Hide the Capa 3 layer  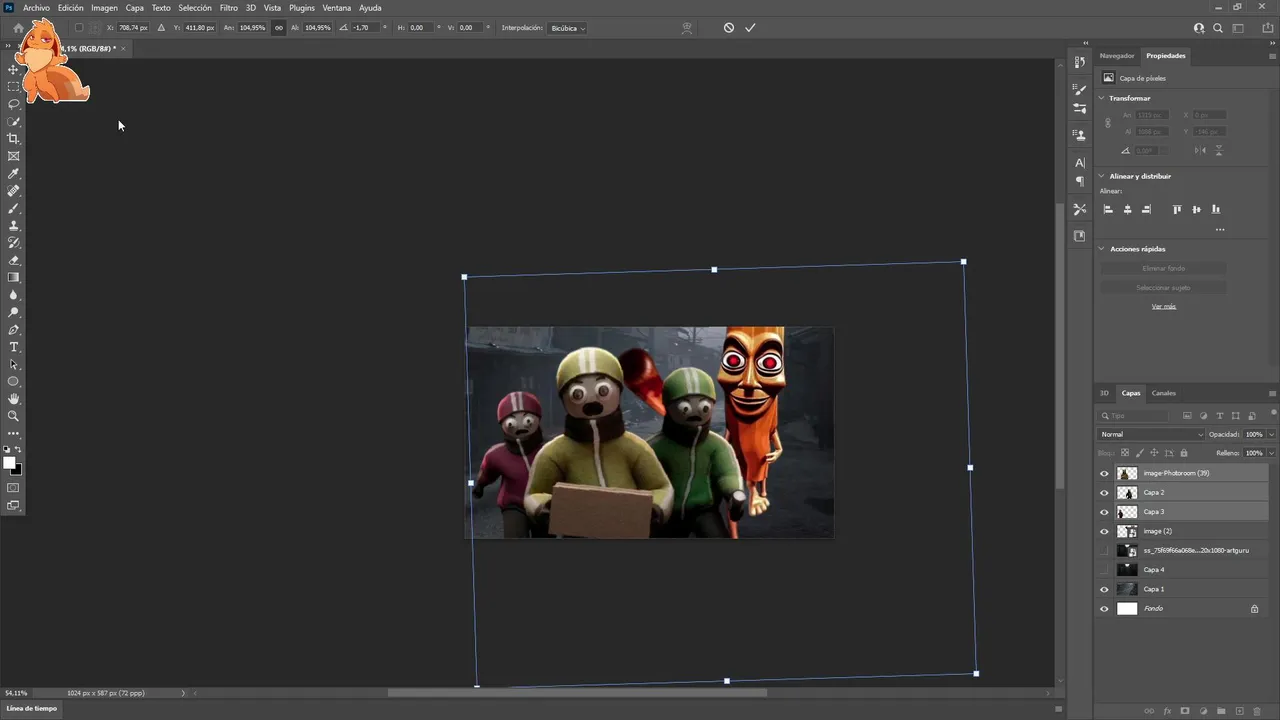(x=1104, y=512)
